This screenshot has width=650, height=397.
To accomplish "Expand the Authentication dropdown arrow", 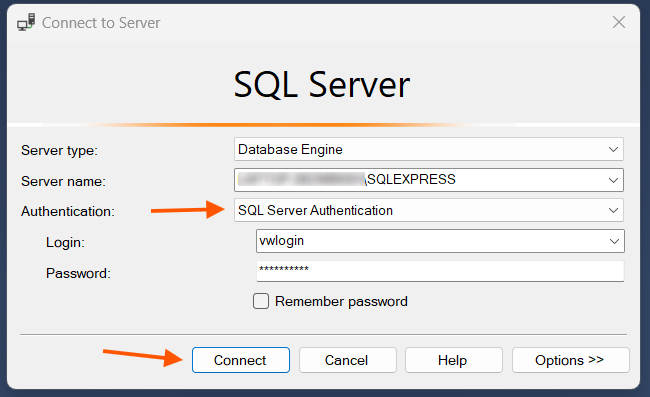I will (x=614, y=210).
